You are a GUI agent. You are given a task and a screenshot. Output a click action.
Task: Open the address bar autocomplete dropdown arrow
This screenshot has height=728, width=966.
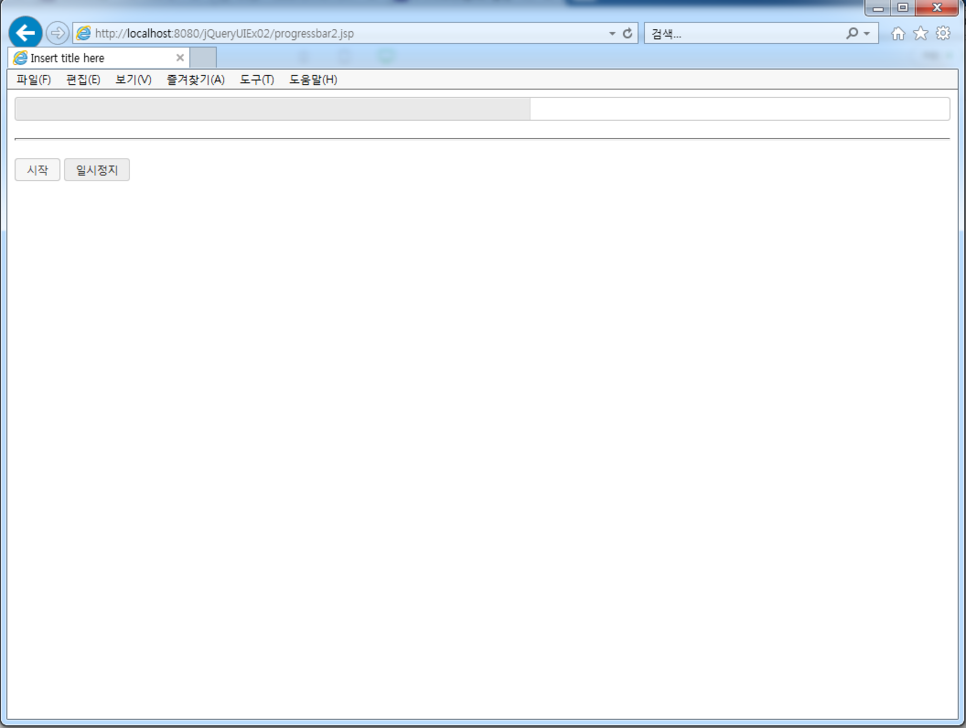pyautogui.click(x=612, y=33)
